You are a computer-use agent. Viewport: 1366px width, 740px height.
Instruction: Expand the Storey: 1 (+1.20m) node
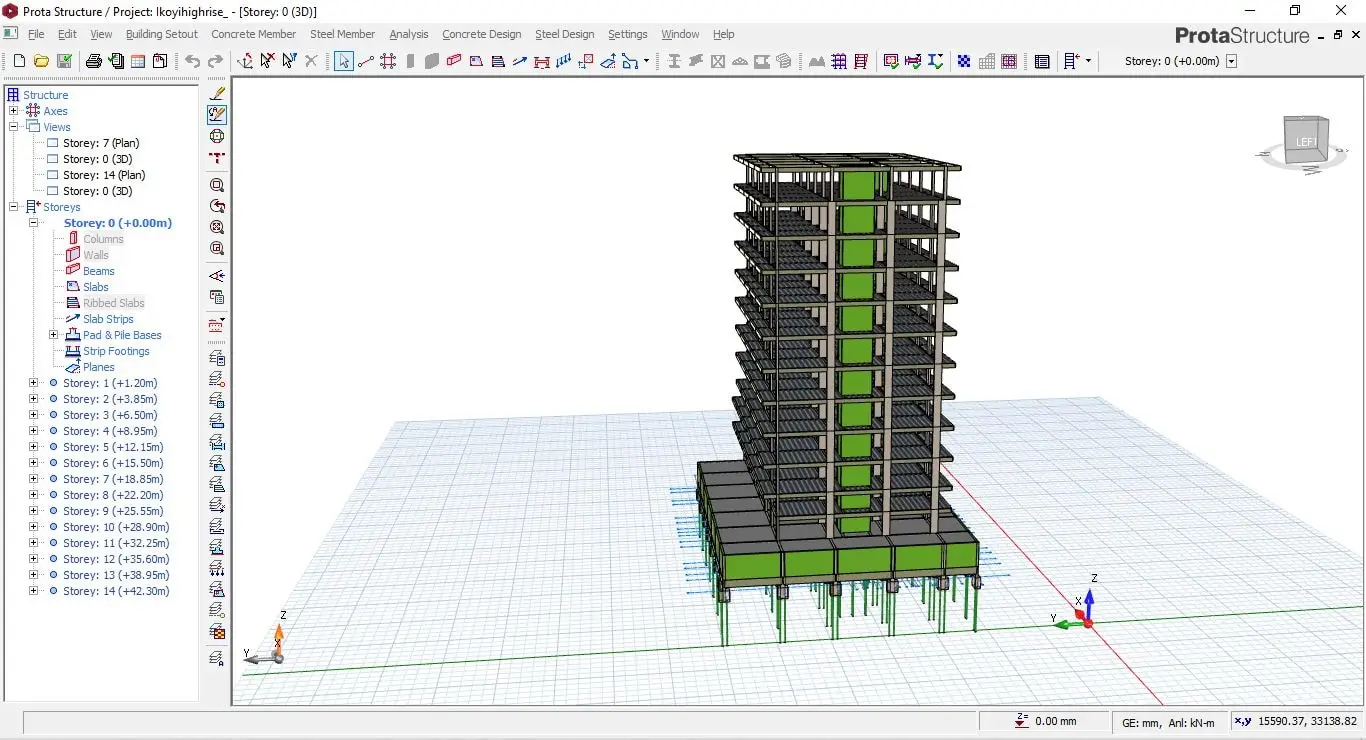click(33, 383)
